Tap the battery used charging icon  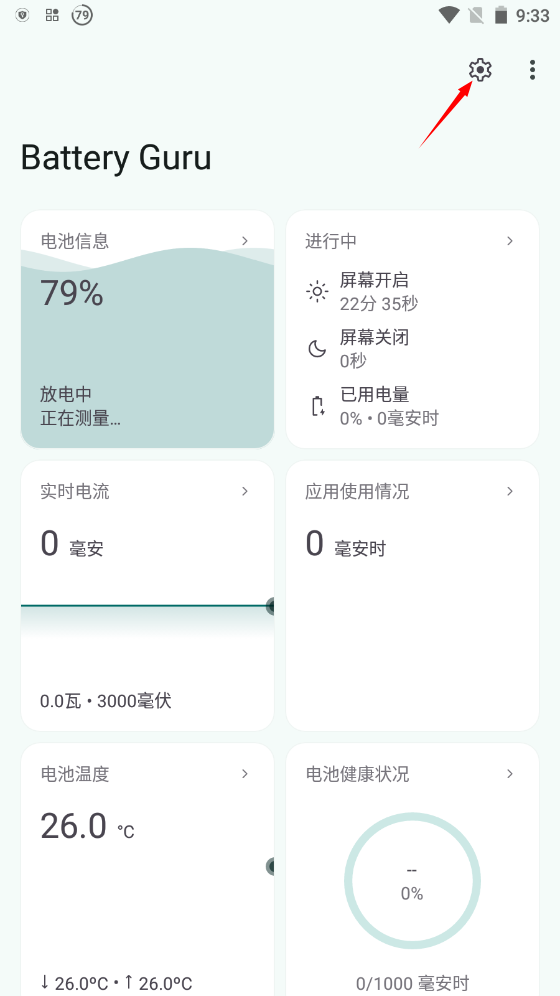coord(317,406)
